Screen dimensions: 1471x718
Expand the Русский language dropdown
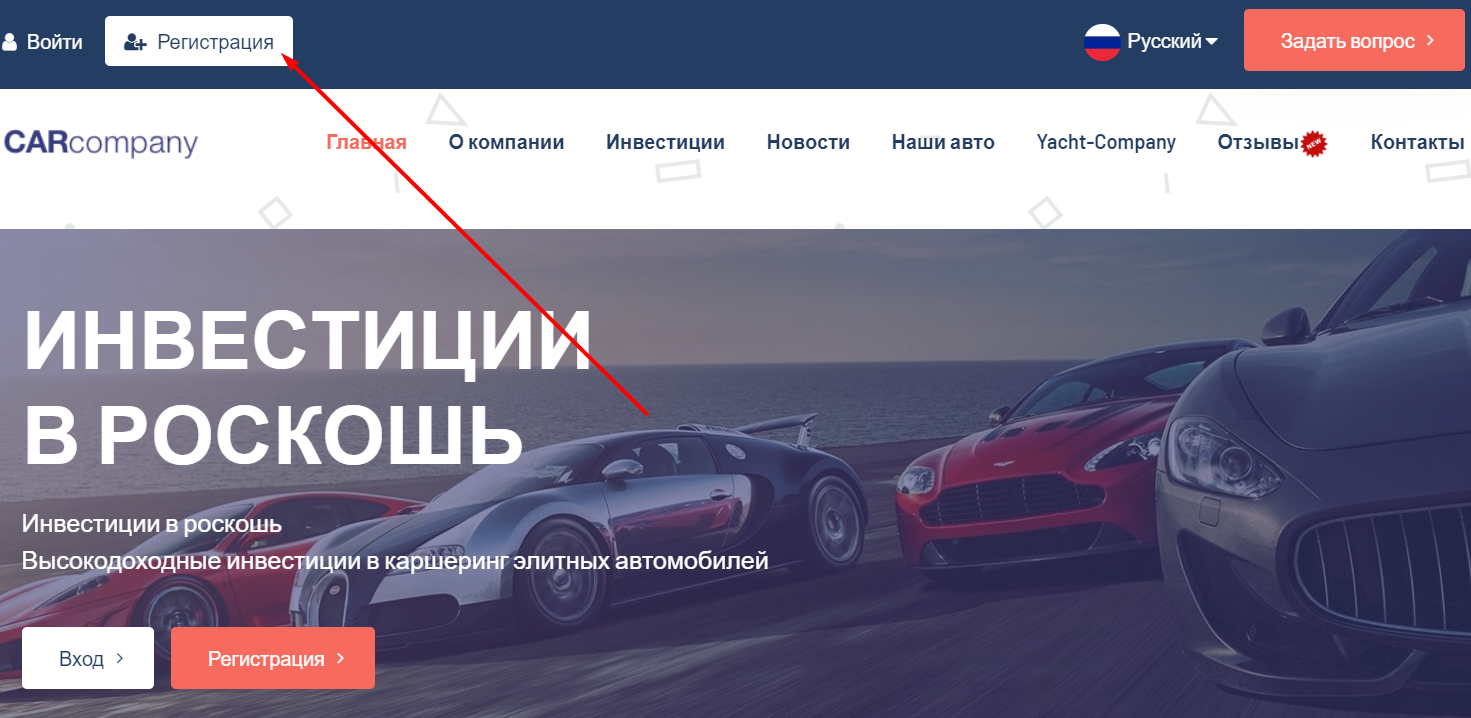(x=1152, y=42)
